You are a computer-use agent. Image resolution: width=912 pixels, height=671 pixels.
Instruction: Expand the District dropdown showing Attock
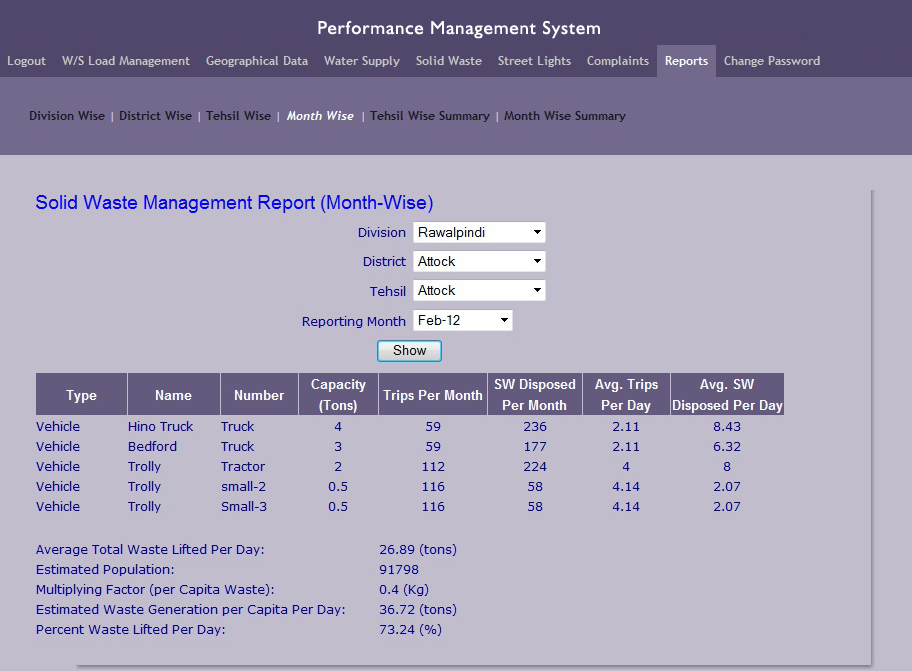[479, 262]
